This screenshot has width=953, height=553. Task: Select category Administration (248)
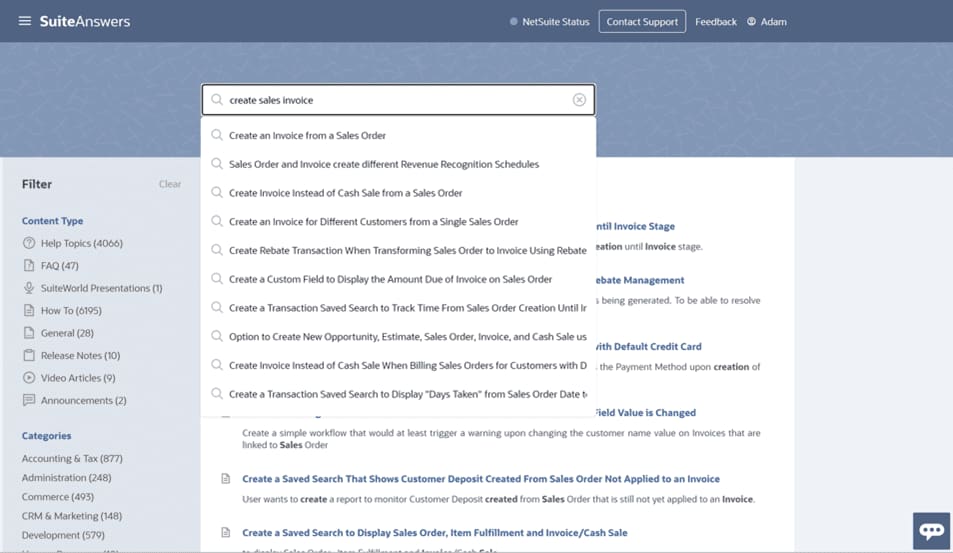[66, 478]
